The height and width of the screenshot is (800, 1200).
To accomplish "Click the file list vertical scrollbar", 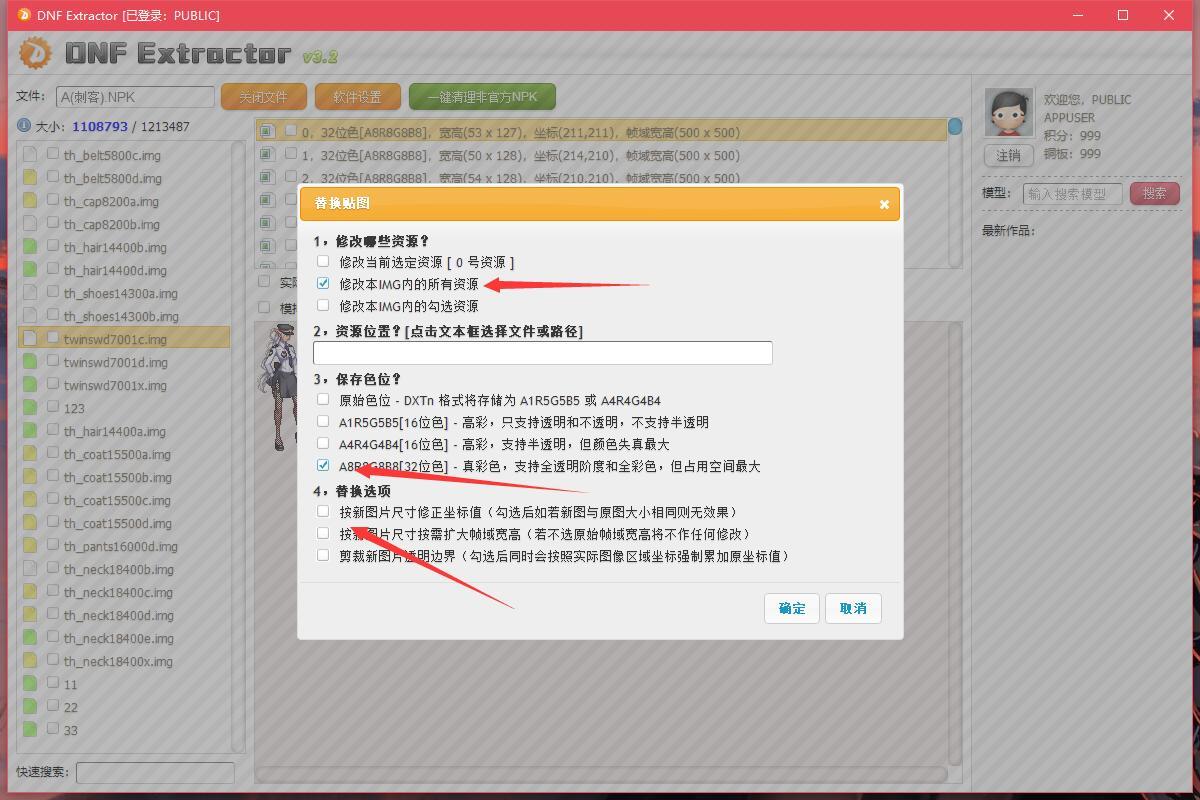I will pos(238,445).
